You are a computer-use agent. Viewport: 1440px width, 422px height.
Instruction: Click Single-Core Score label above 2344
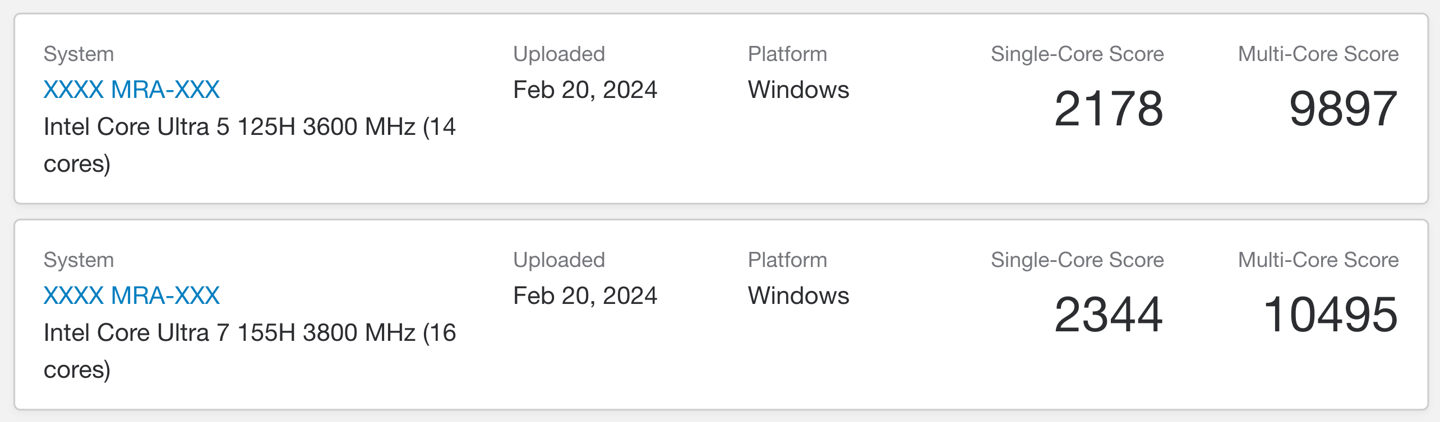(1077, 260)
